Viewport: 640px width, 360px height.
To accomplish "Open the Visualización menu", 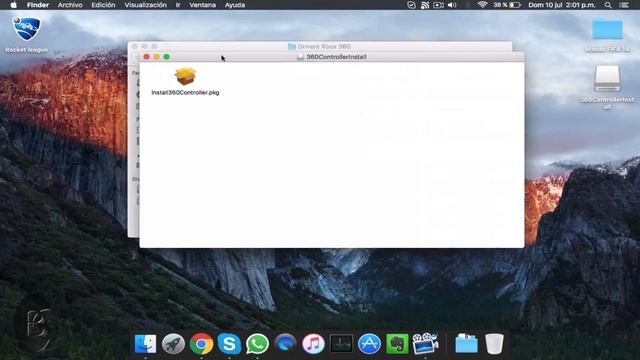I will coord(145,5).
